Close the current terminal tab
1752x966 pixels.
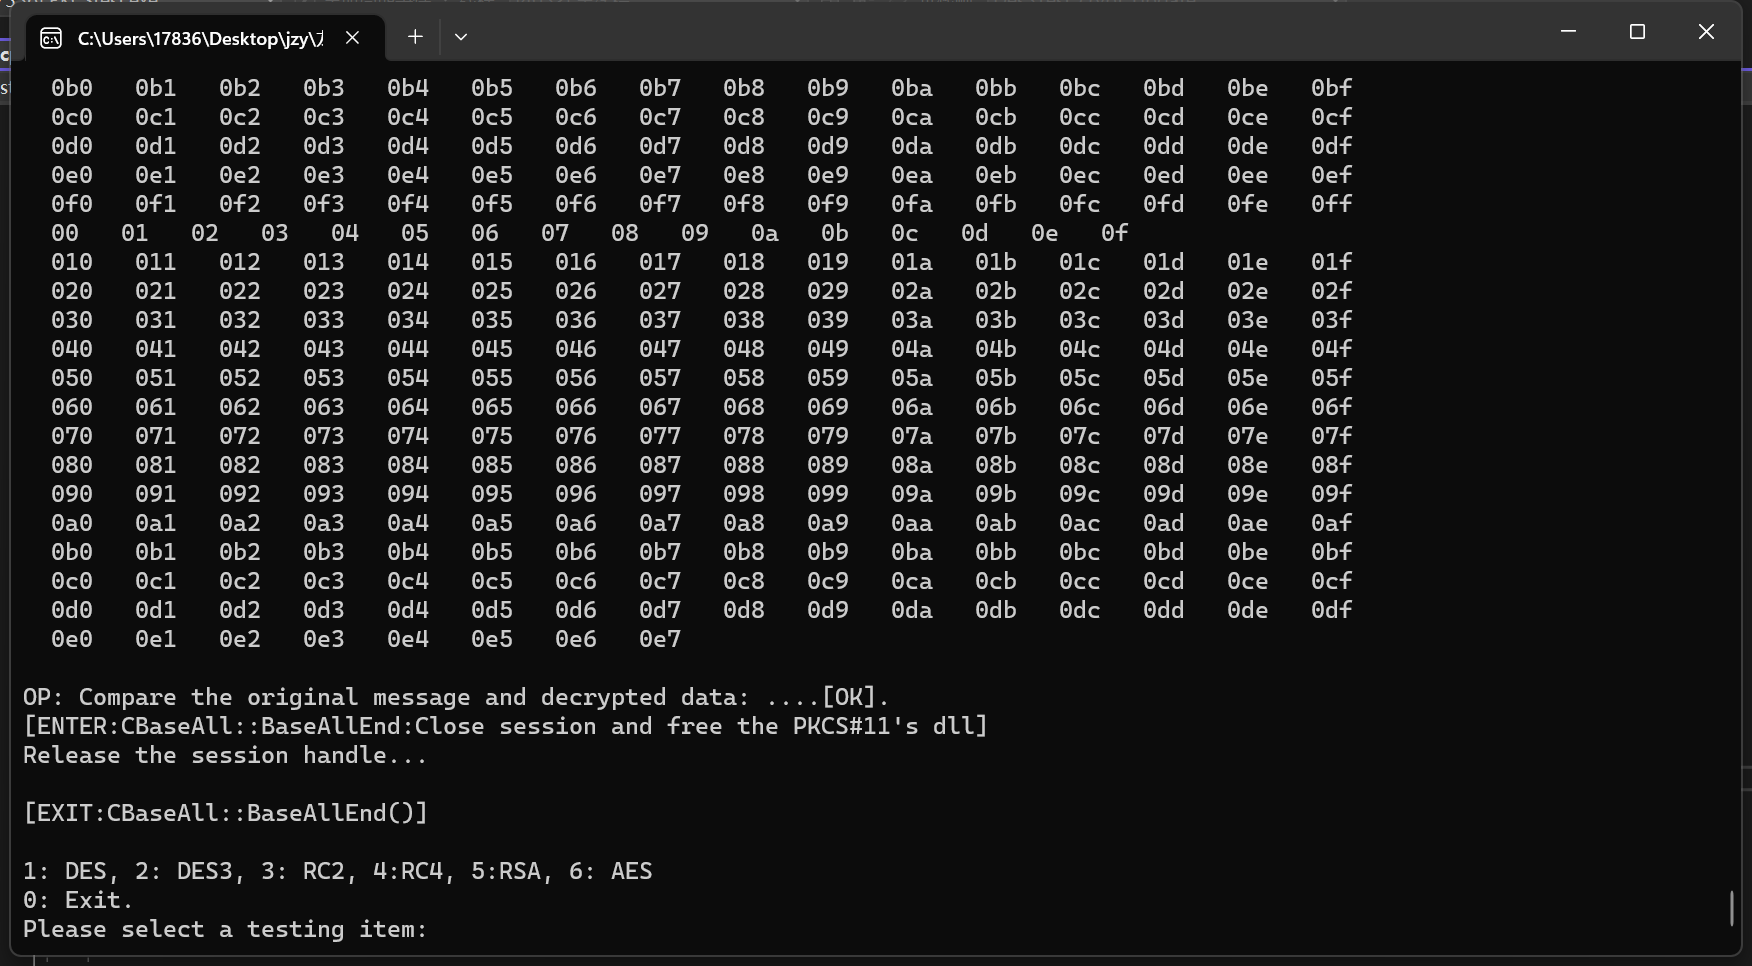coord(352,38)
